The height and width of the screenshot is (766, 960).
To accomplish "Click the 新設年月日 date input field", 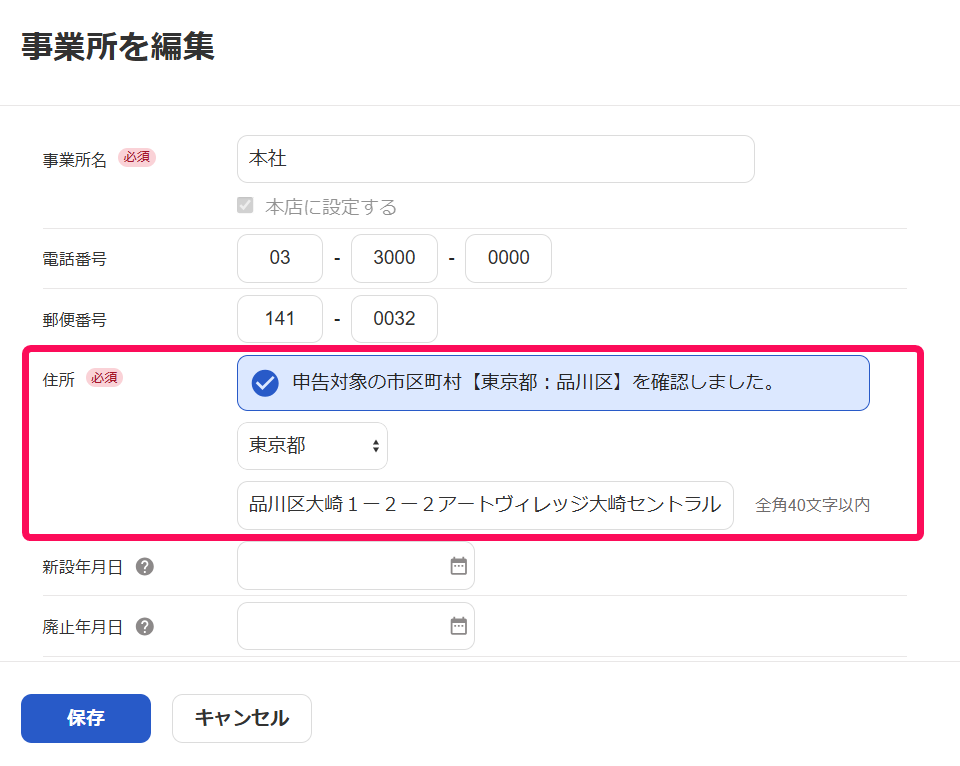I will coord(356,566).
